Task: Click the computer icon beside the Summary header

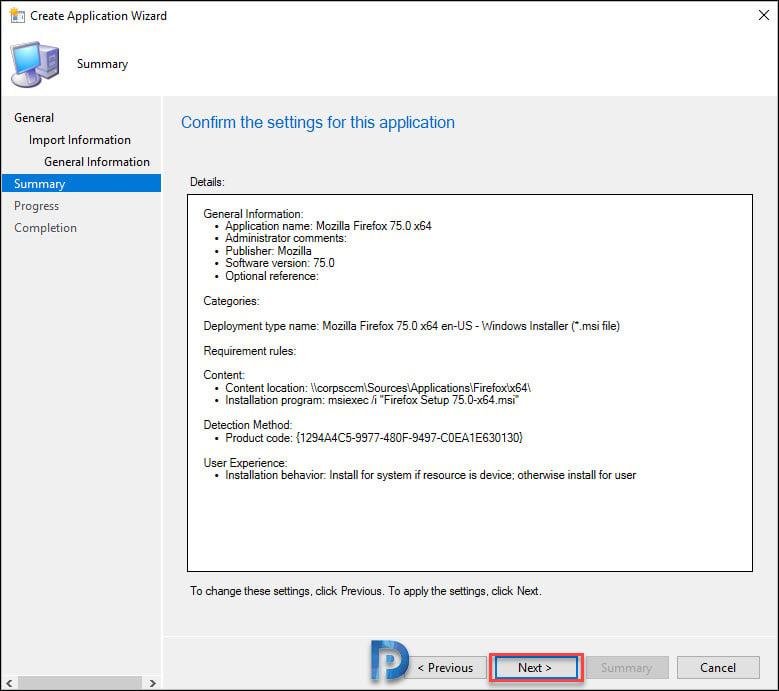Action: click(34, 65)
